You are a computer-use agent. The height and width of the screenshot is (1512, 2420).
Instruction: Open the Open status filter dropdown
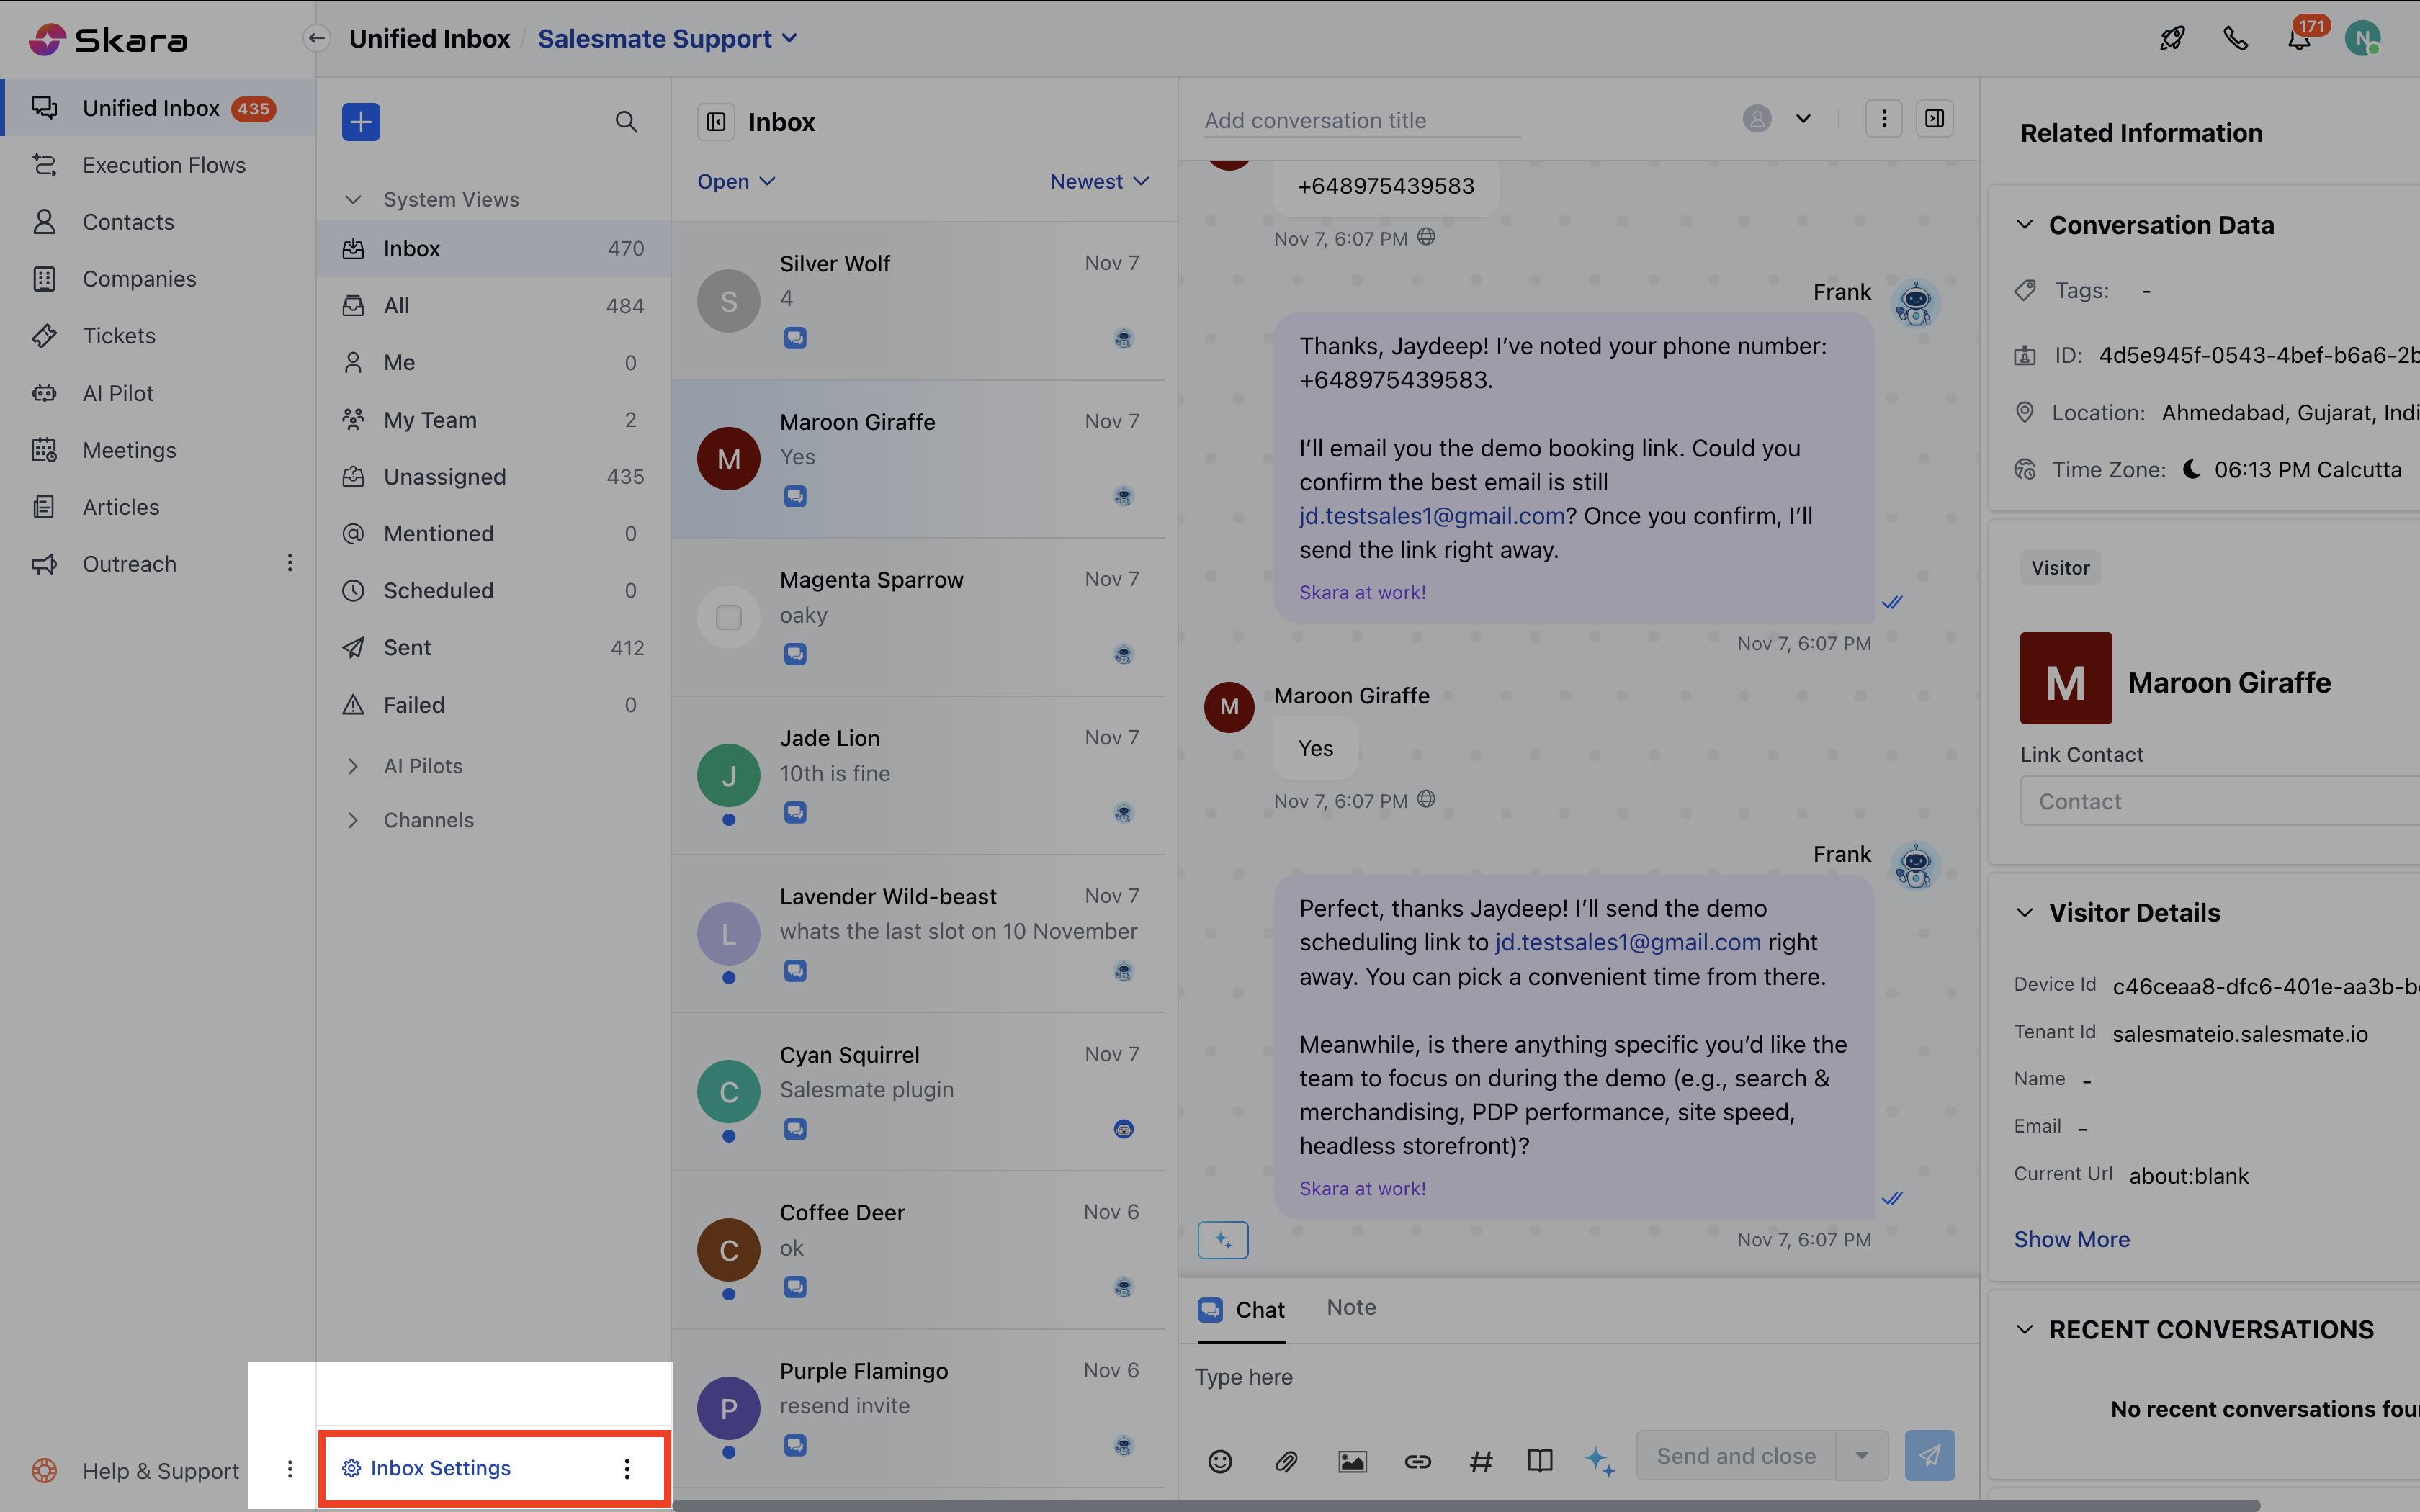(736, 182)
